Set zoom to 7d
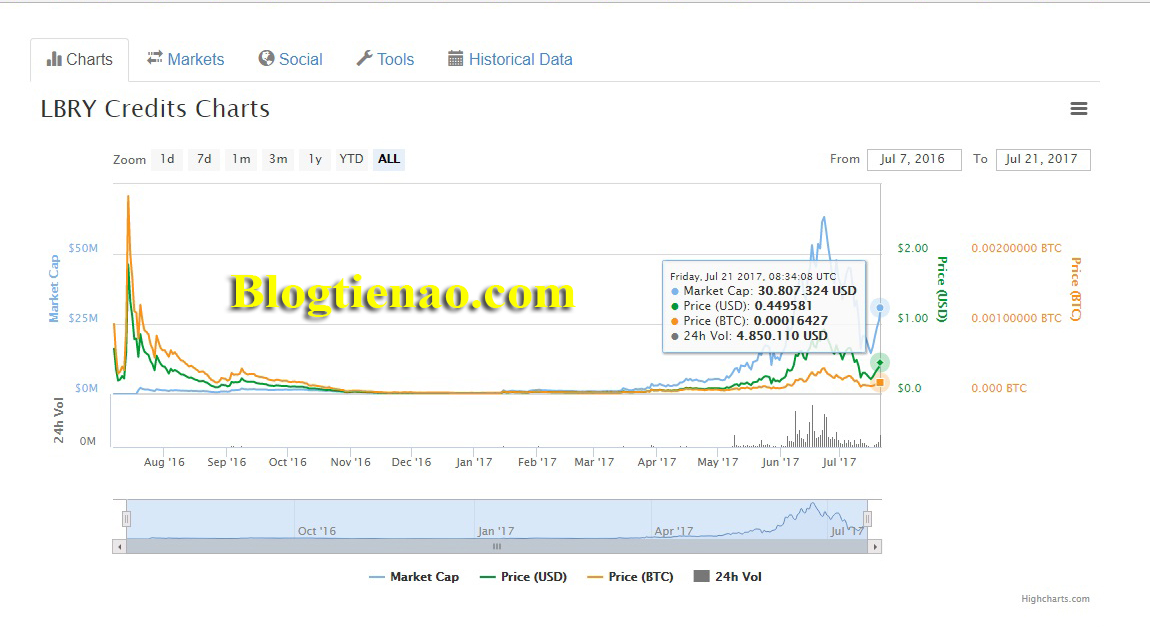The height and width of the screenshot is (627, 1150). 204,159
